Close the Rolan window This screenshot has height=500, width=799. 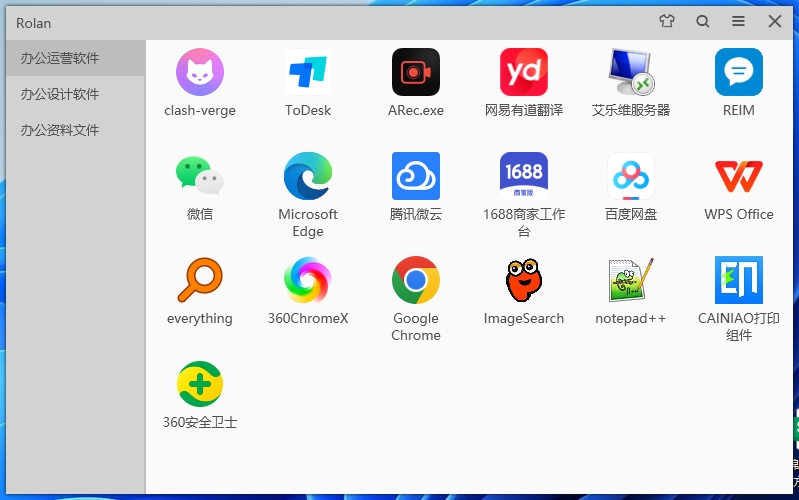(x=775, y=21)
